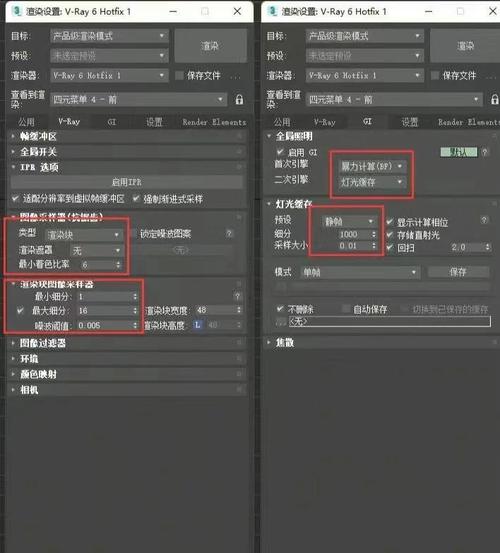
Task: Toggle 显示计算相位 checkbox
Action: [x=390, y=222]
